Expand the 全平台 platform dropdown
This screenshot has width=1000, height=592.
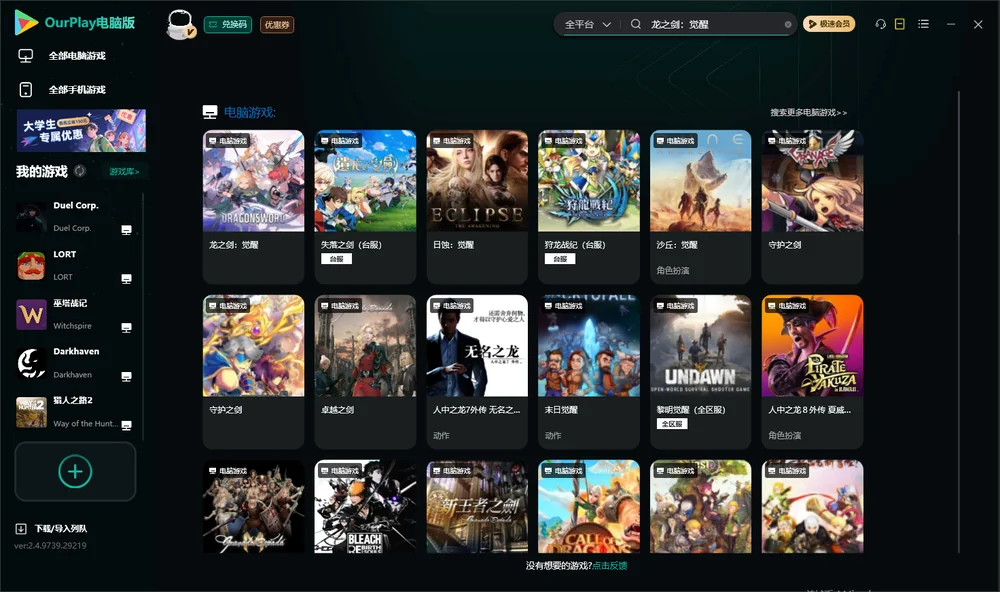588,25
